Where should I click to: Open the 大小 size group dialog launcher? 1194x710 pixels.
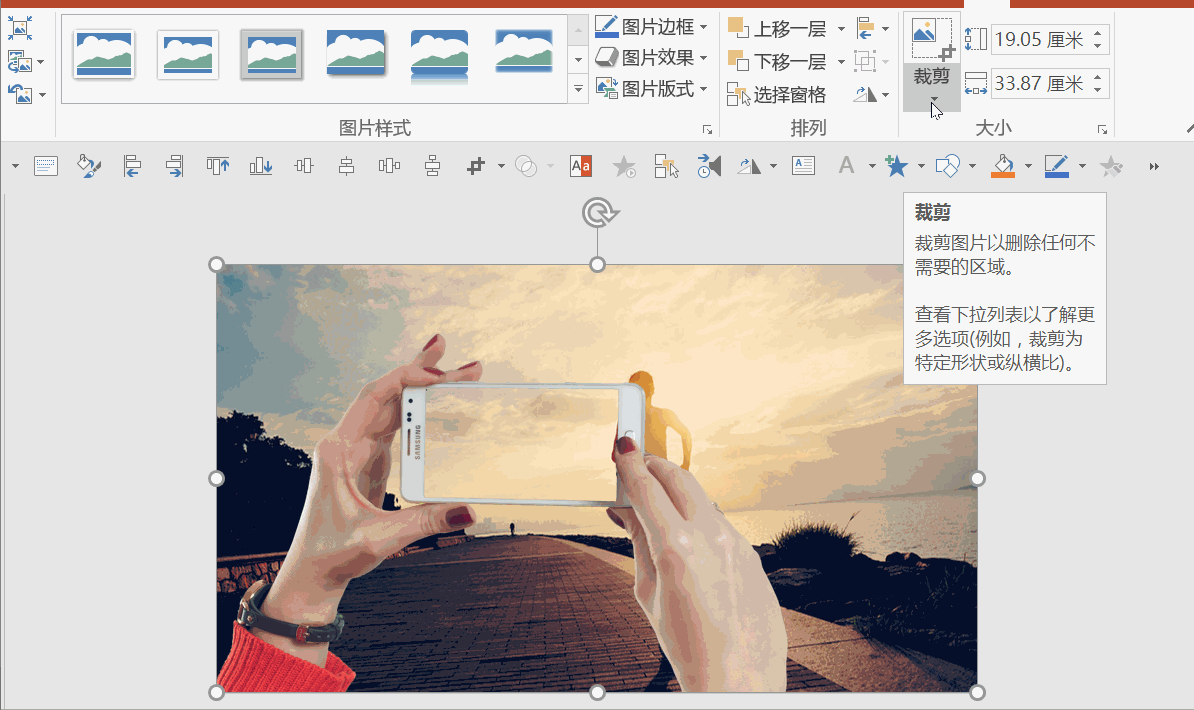click(1102, 130)
